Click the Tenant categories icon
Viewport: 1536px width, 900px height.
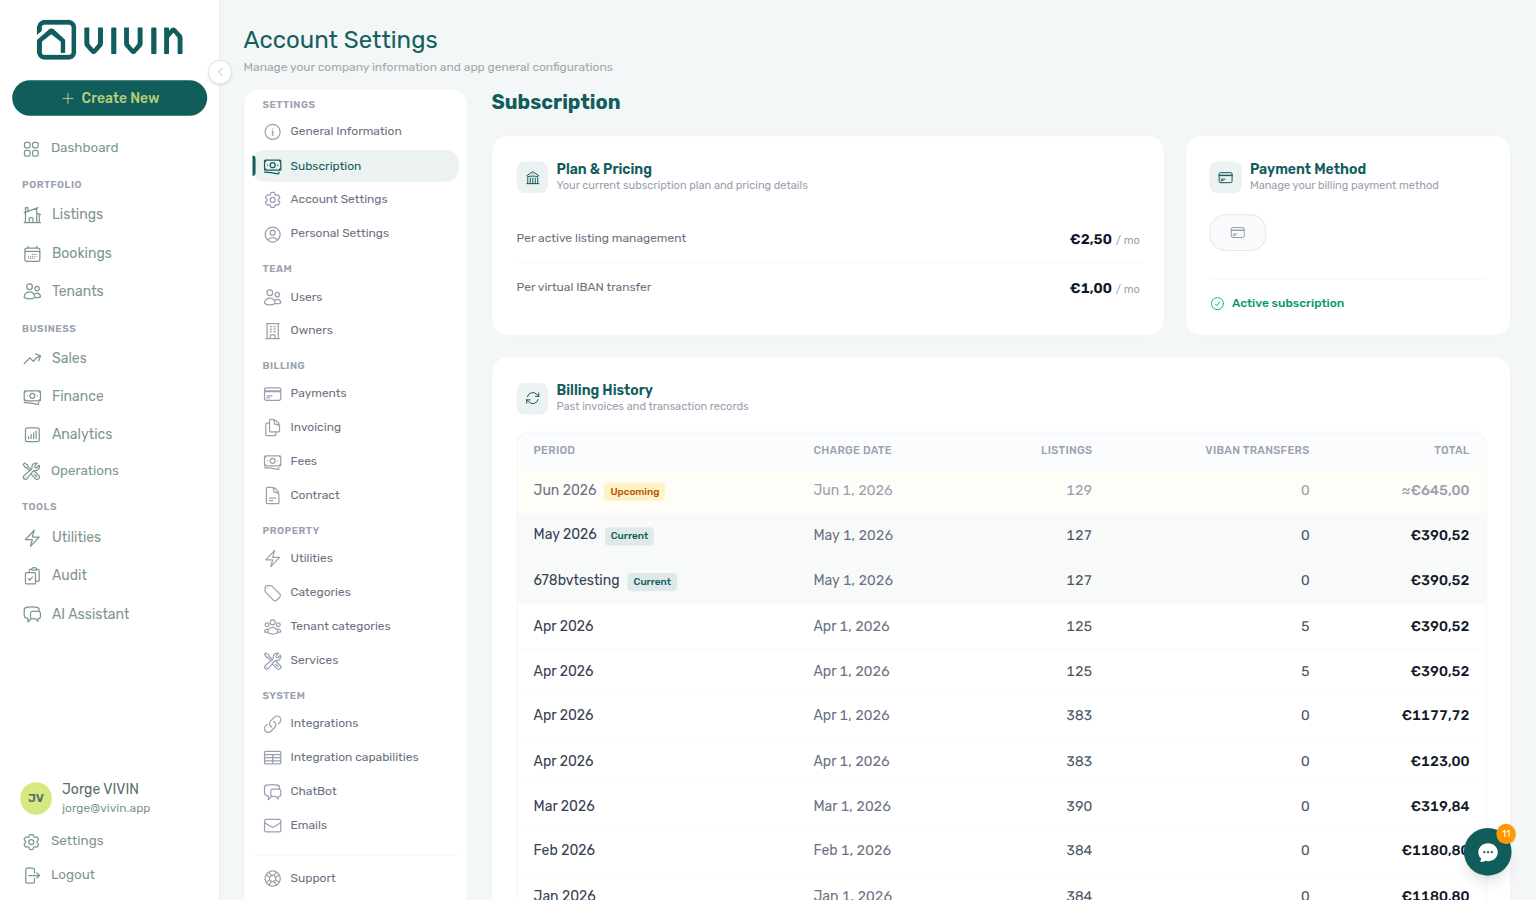click(272, 627)
